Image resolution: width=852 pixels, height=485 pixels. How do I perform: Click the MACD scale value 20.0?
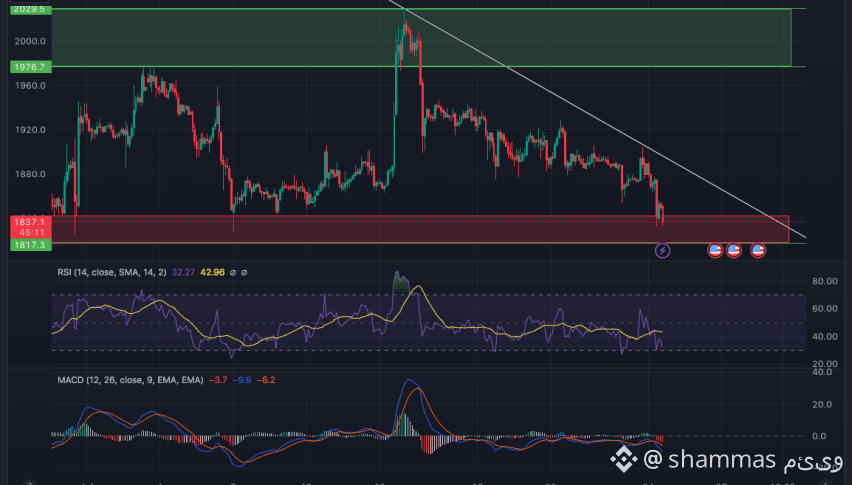pos(822,404)
